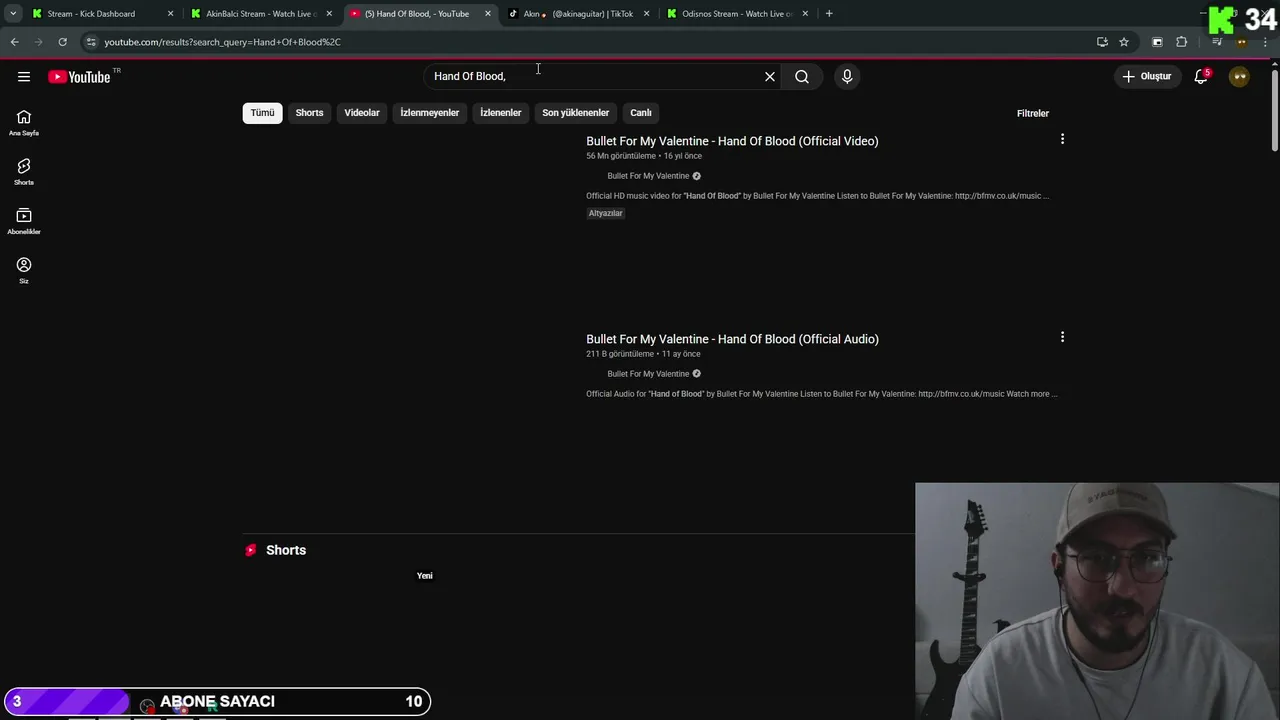Start voice search with microphone icon
This screenshot has width=1280, height=720.
coord(847,76)
